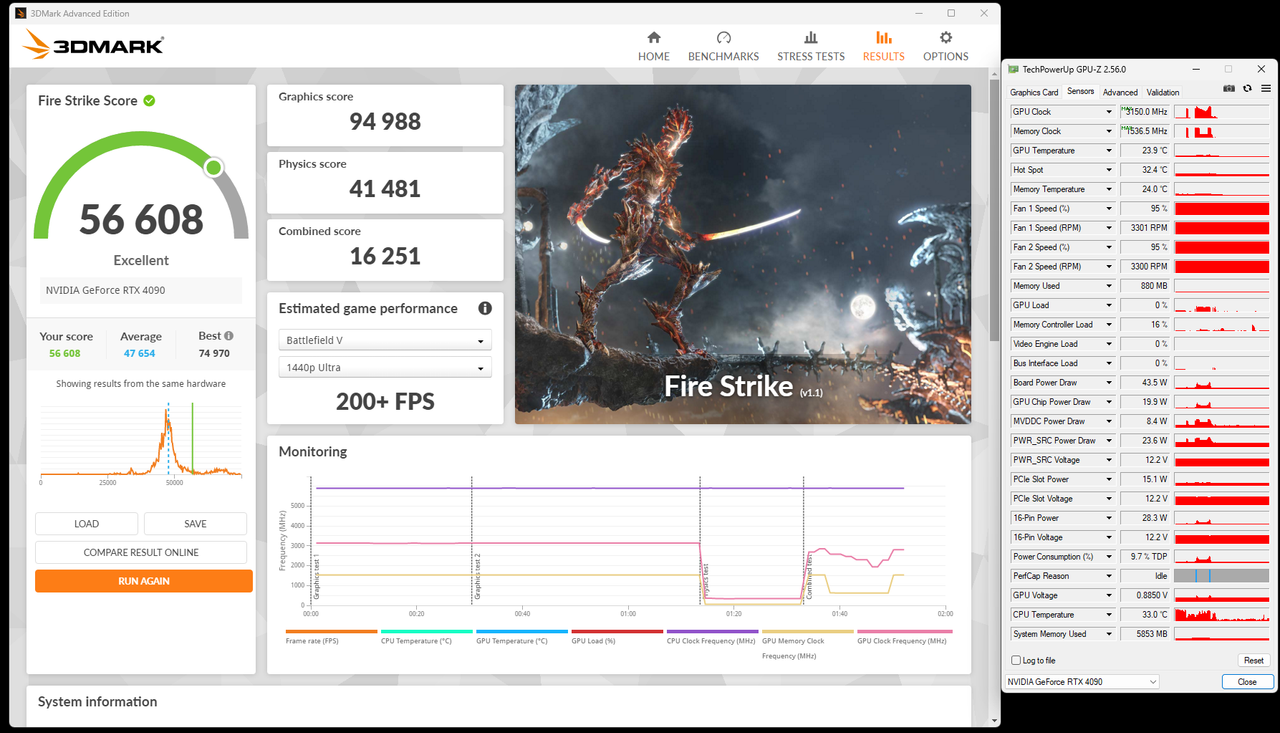The width and height of the screenshot is (1280, 733).
Task: Click the GPU-Z refresh icon
Action: pyautogui.click(x=1247, y=89)
